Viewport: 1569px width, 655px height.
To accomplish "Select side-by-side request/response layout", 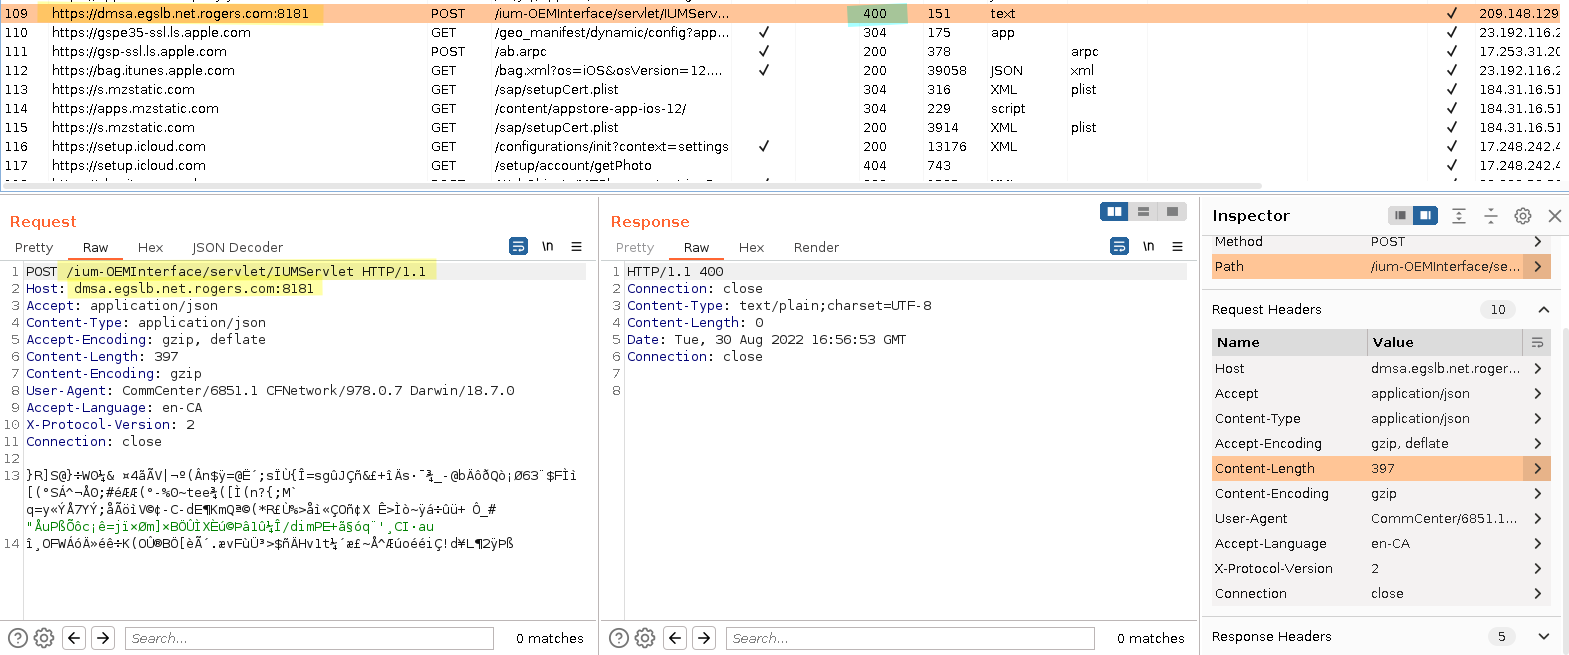I will coord(1114,211).
